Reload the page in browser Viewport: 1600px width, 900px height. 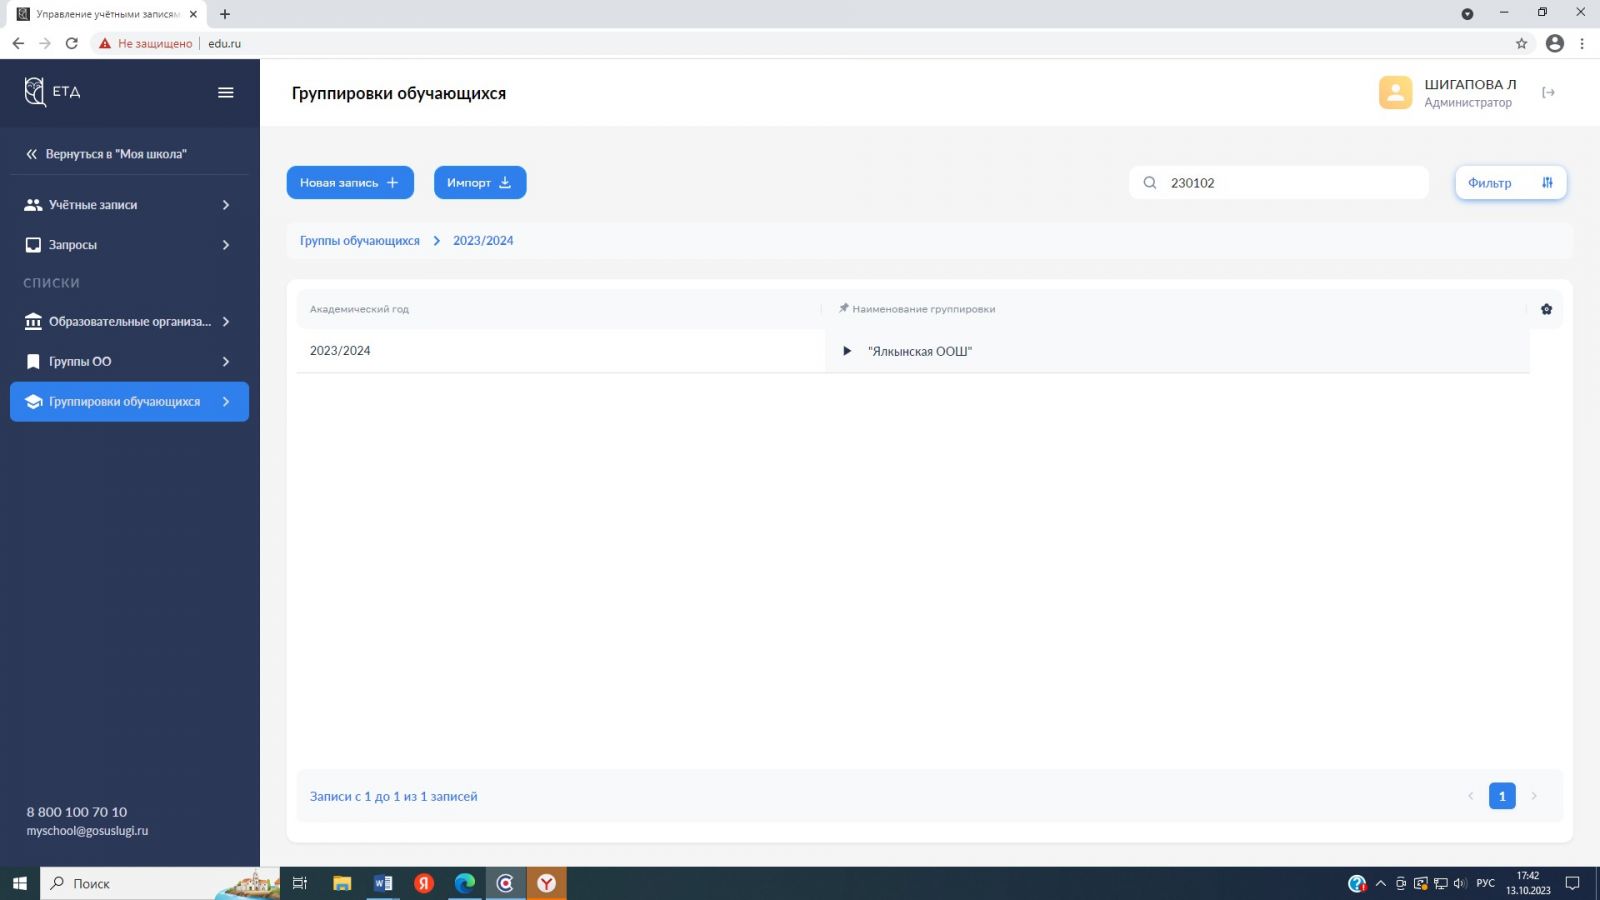(71, 43)
